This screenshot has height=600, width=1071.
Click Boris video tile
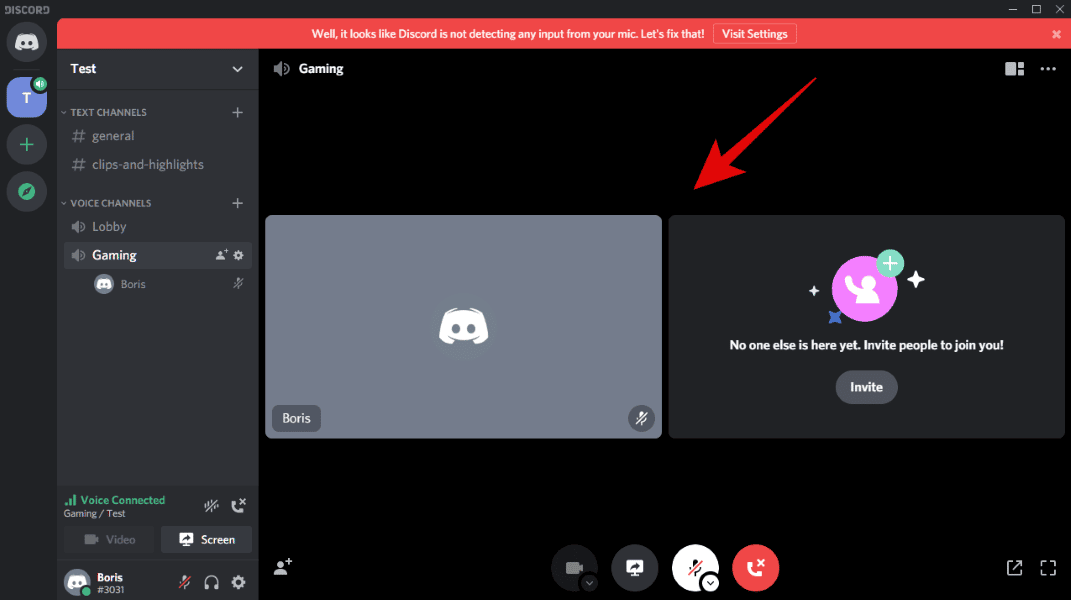pos(463,327)
